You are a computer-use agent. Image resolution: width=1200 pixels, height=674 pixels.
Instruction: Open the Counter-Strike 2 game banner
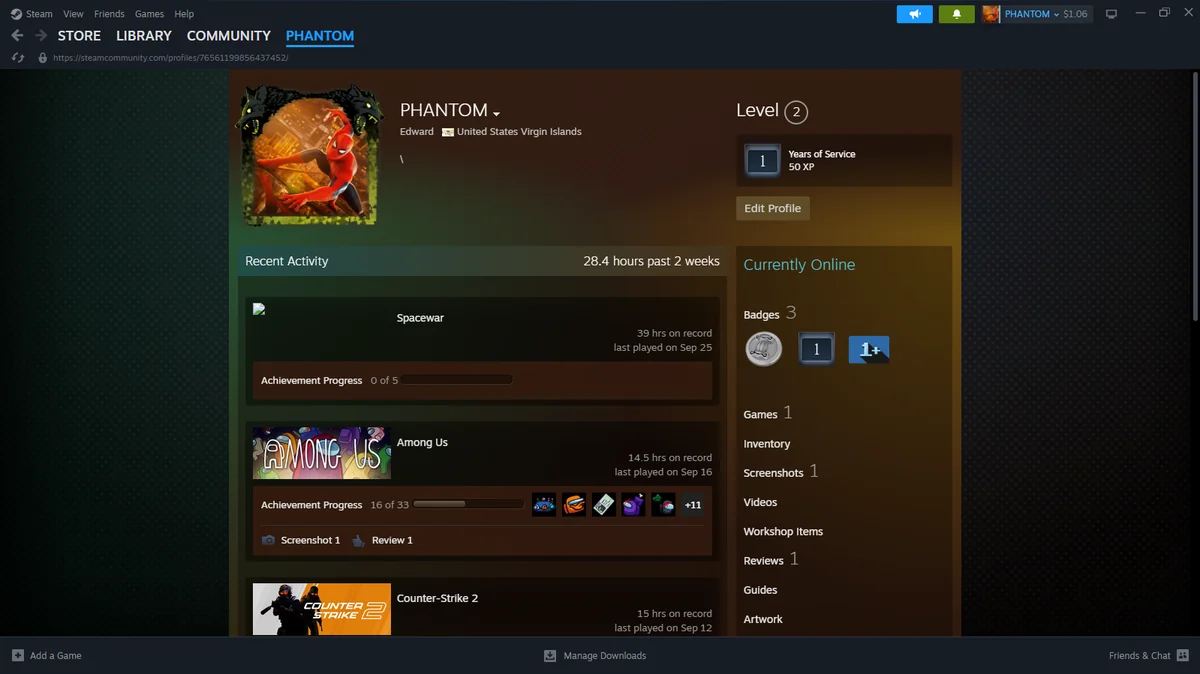pos(322,609)
